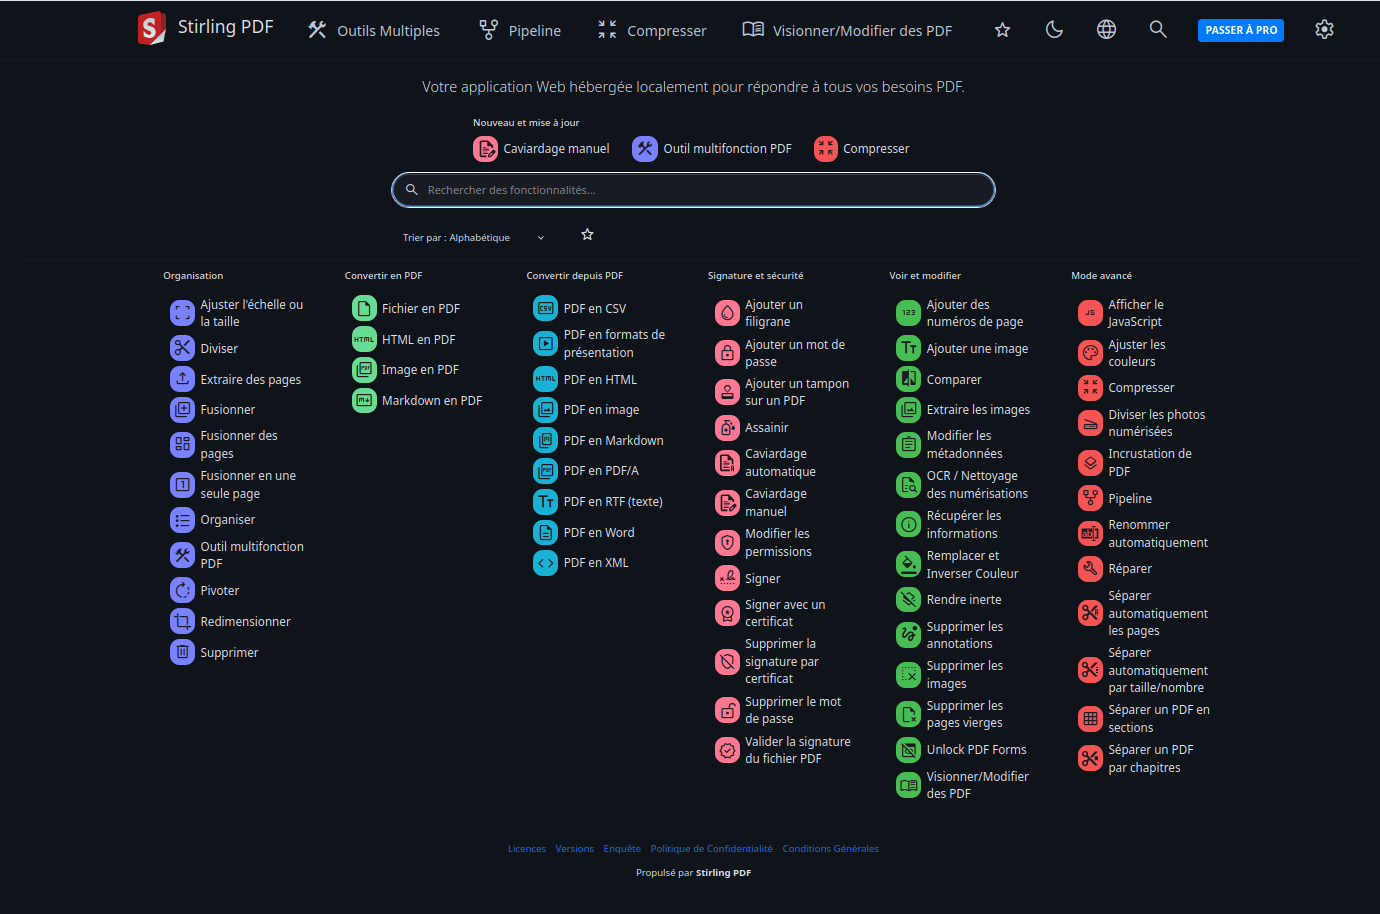Click the Stirling PDF logo icon

point(151,28)
